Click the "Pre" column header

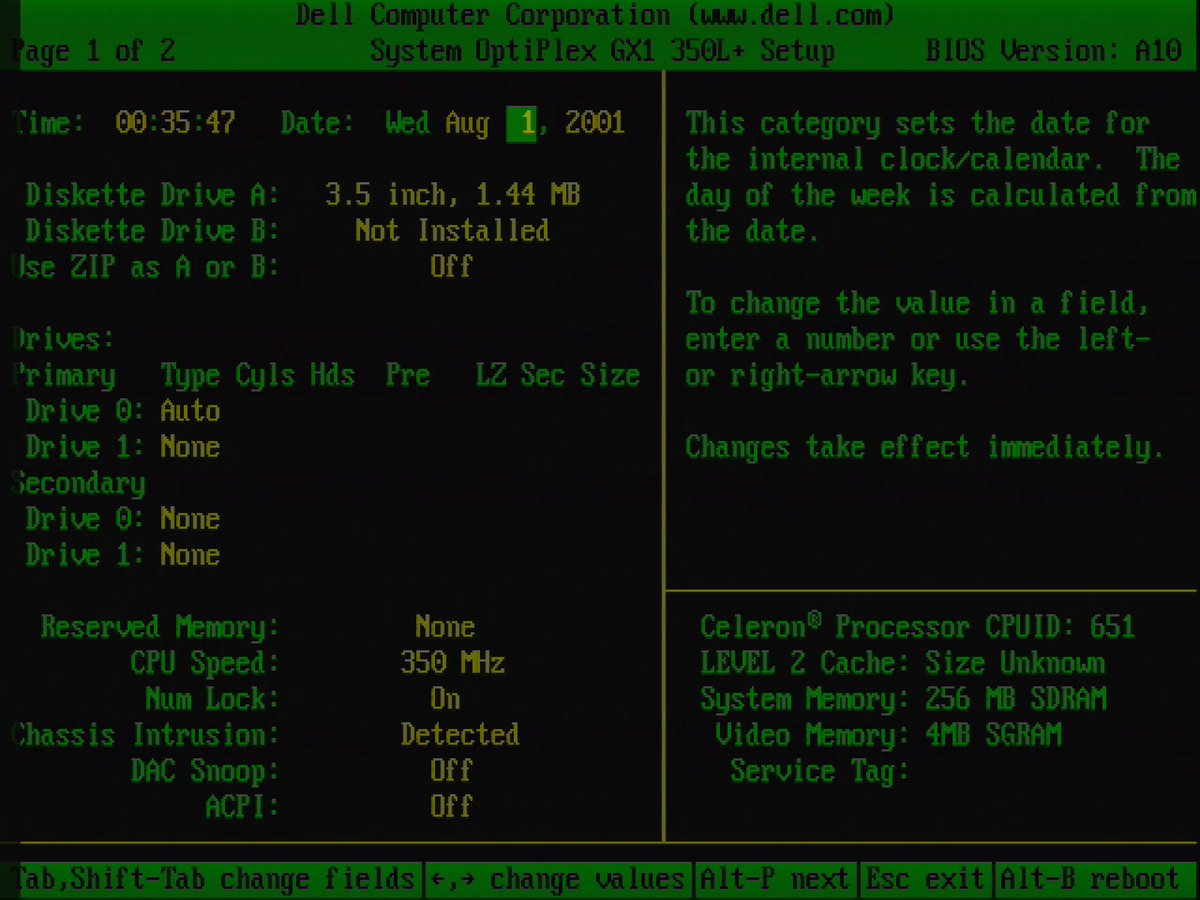(407, 375)
